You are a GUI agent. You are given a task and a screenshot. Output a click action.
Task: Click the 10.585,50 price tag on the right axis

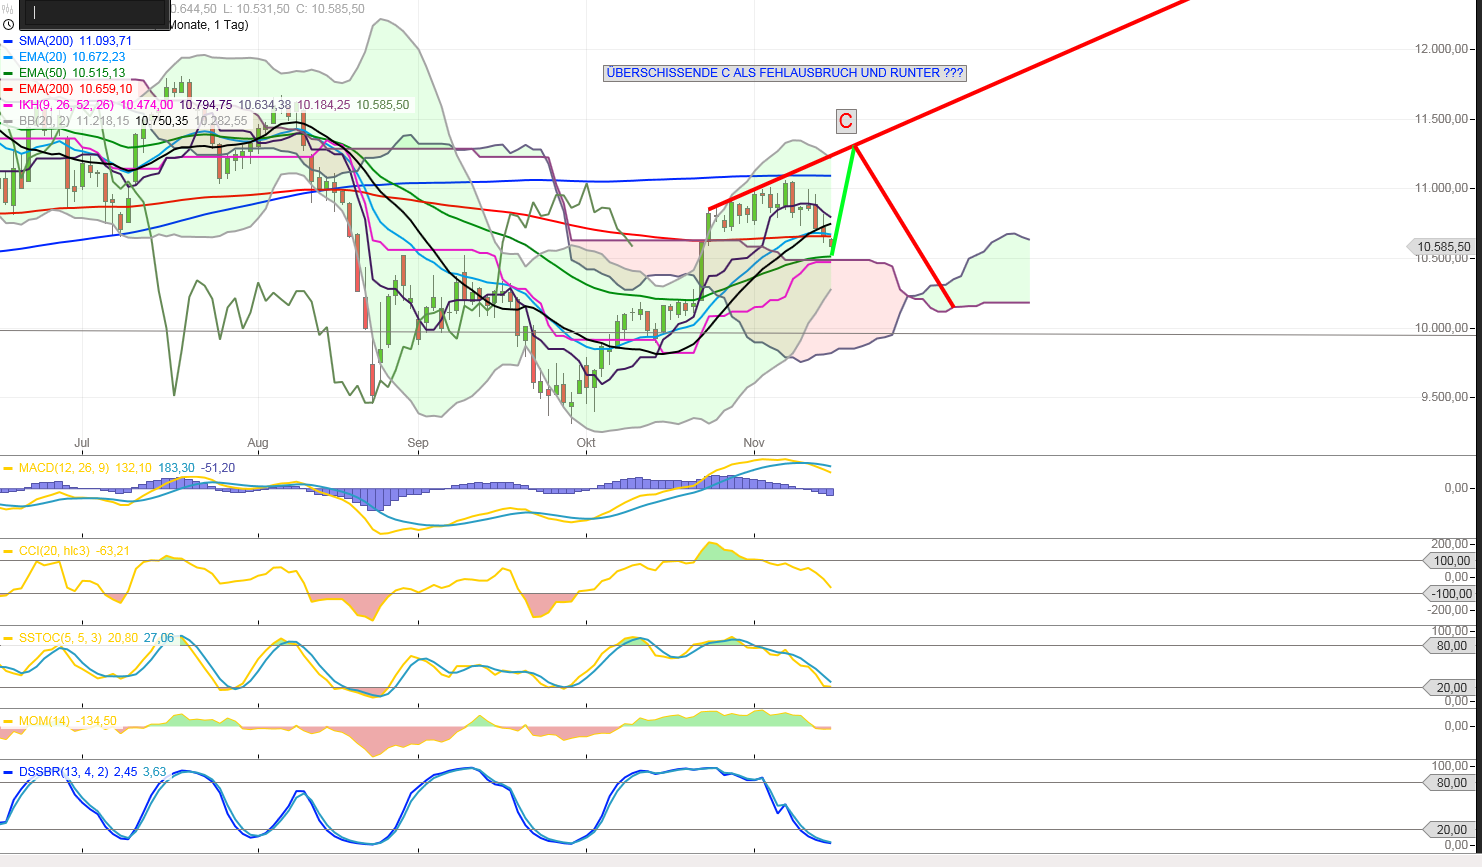tap(1440, 245)
